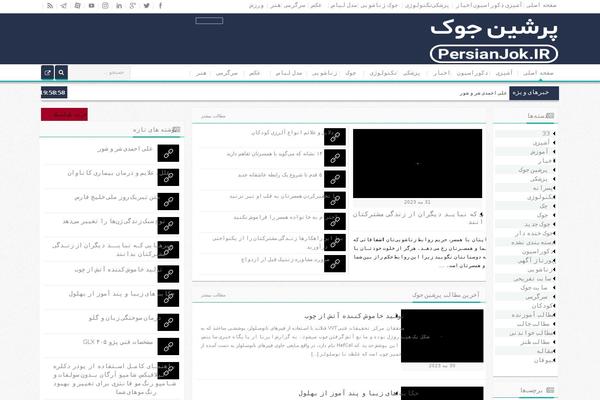Click link icon beside 'یکنواختی' marriage tips post
This screenshot has height=400, width=600.
point(335,242)
